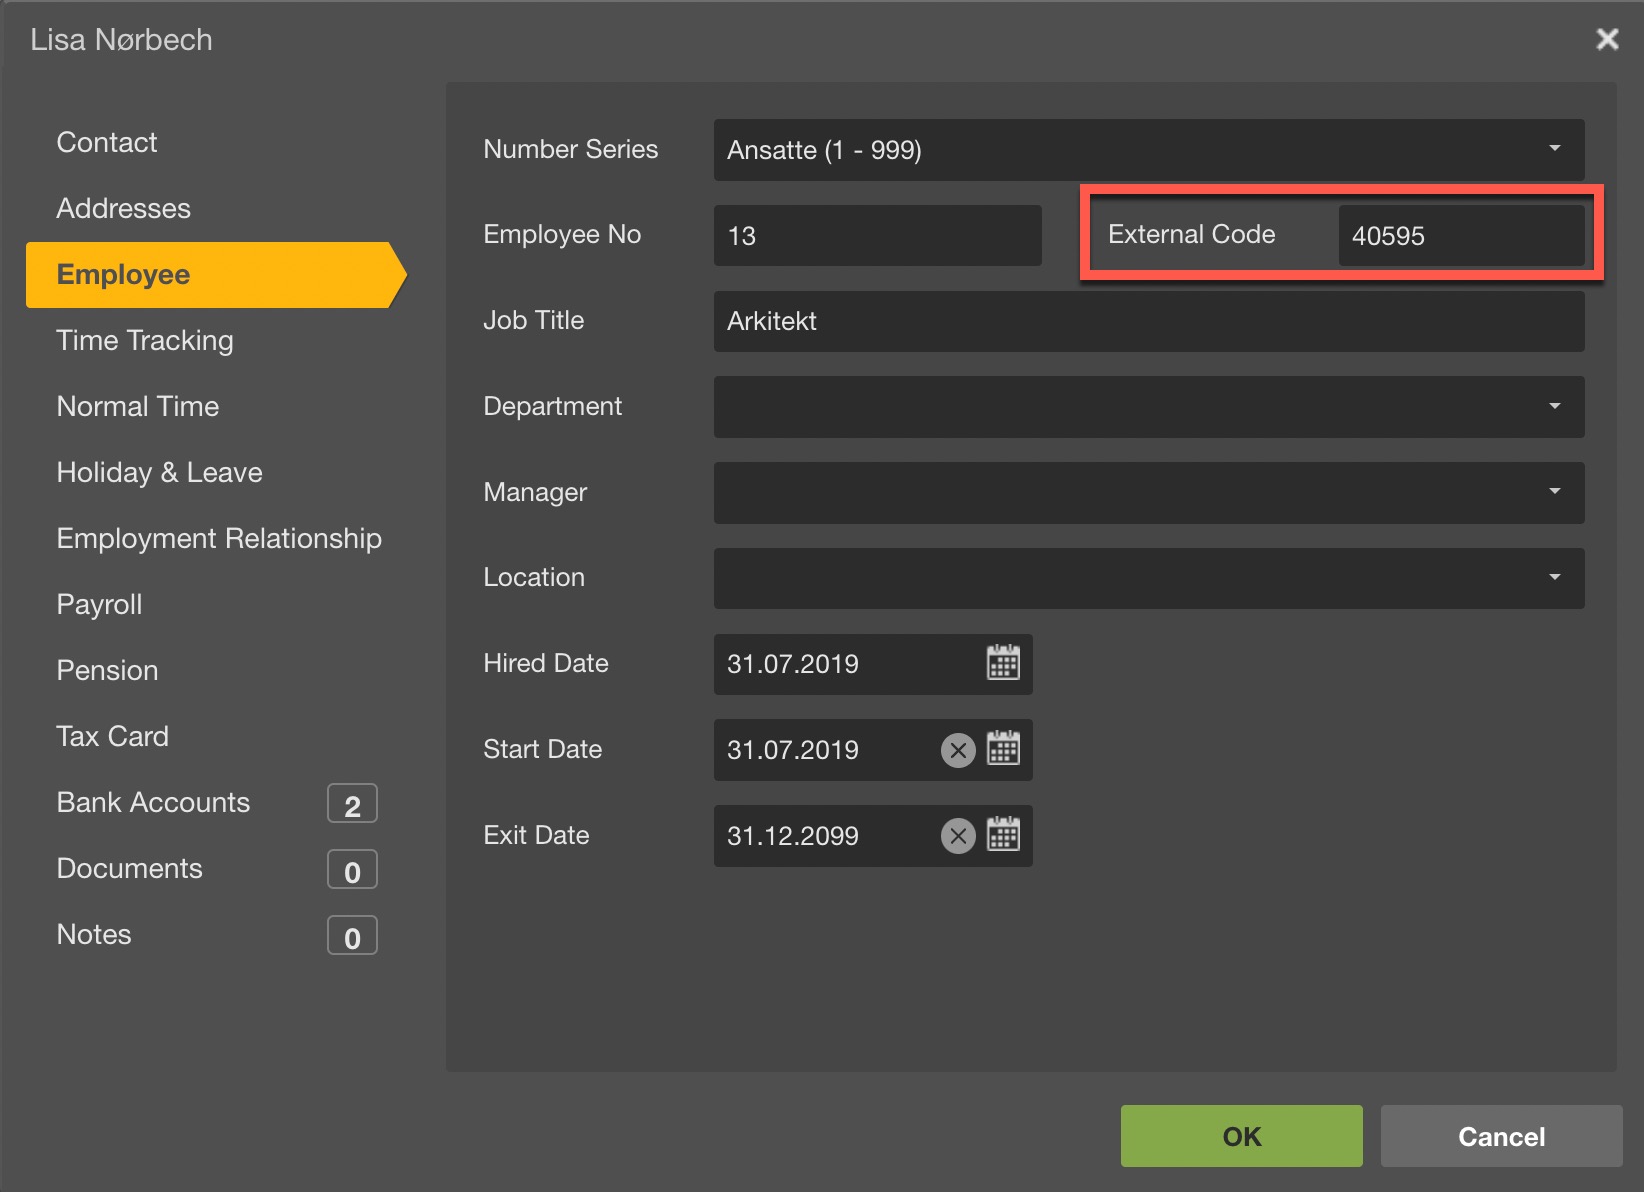1644x1192 pixels.
Task: Select the Payroll tab
Action: pos(99,604)
